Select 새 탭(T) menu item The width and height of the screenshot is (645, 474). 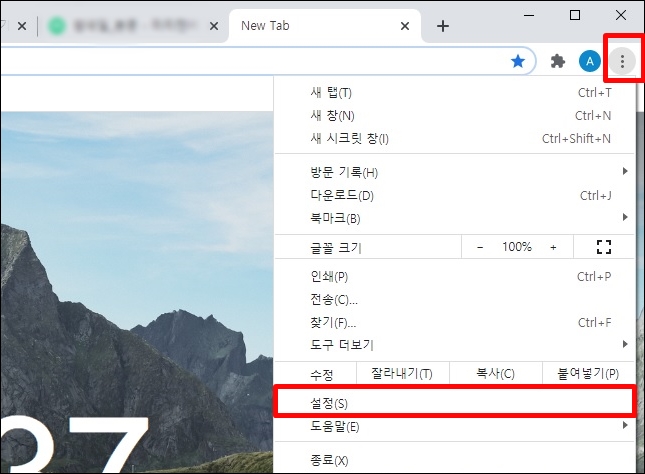coord(455,93)
